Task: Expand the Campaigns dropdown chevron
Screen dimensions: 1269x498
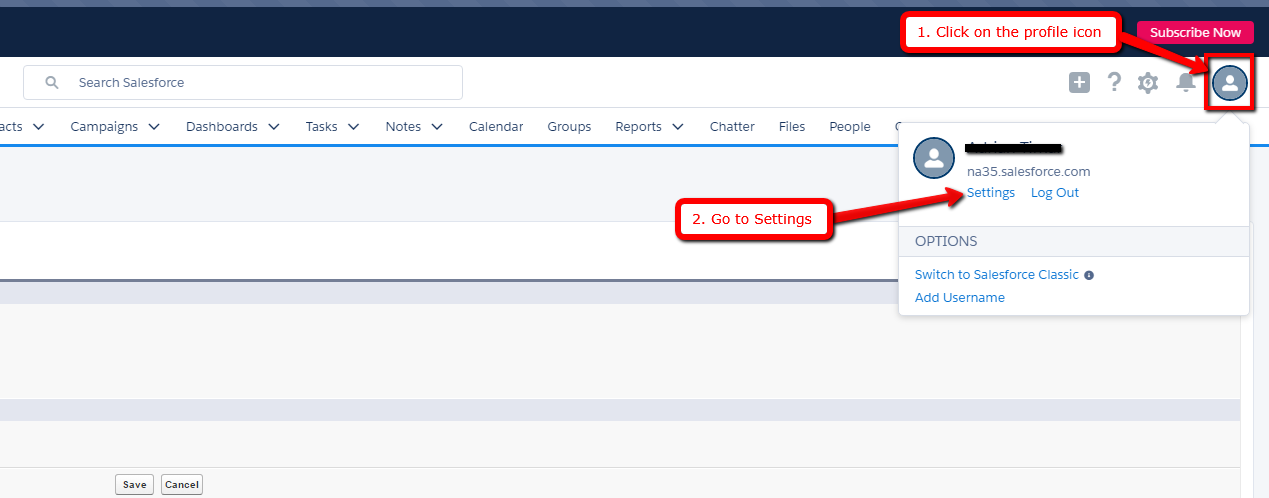Action: tap(154, 127)
